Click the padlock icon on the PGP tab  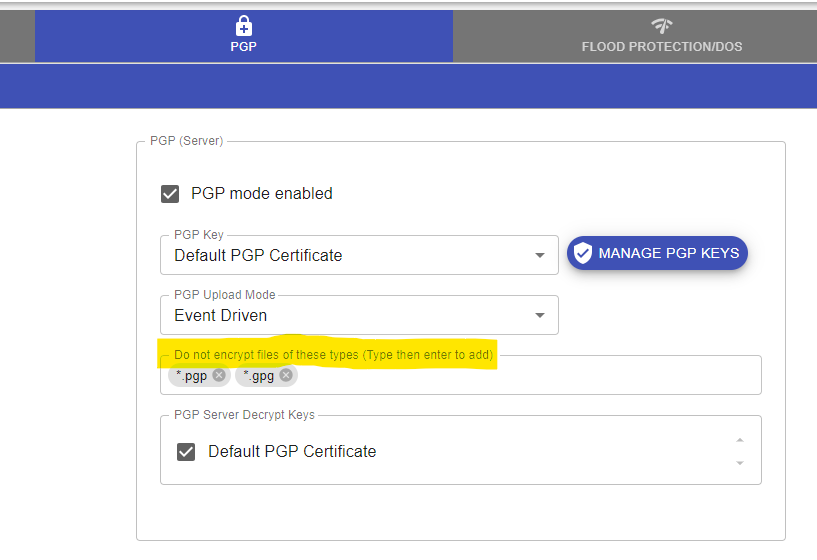point(243,27)
